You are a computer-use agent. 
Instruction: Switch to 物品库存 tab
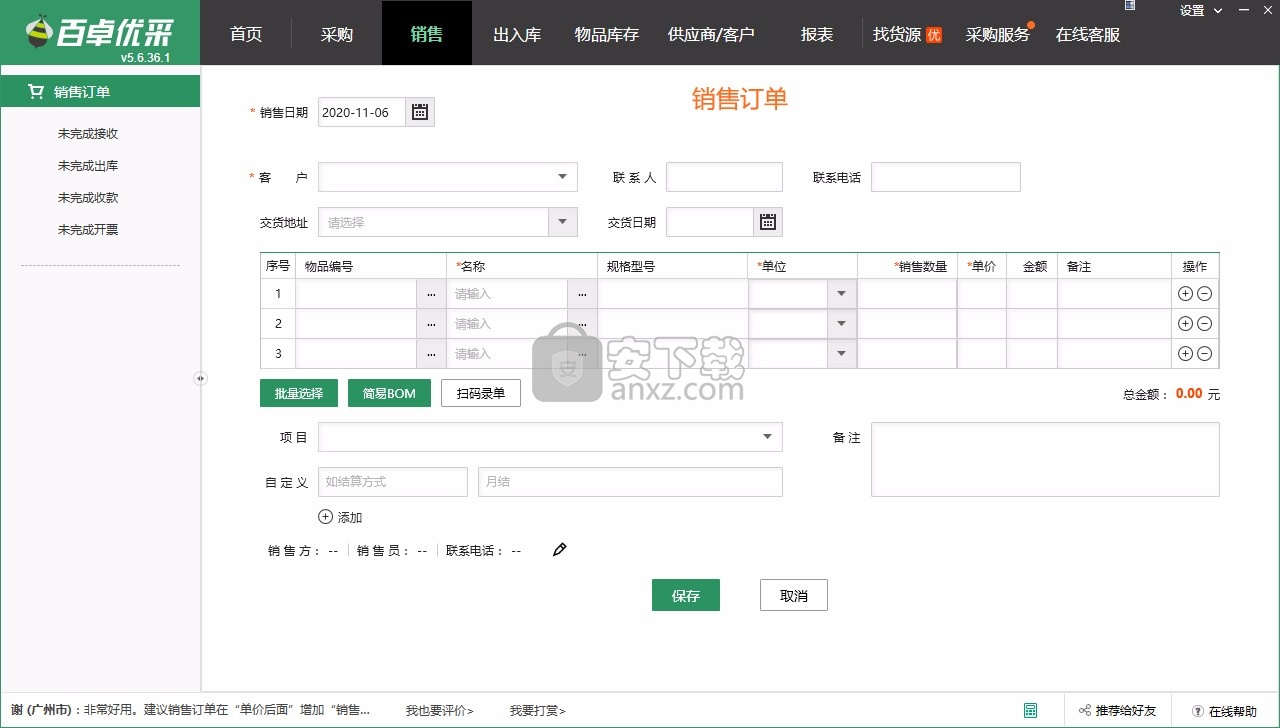607,34
